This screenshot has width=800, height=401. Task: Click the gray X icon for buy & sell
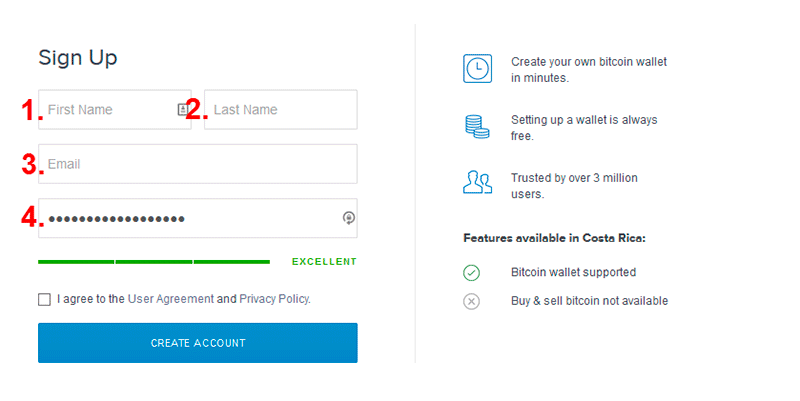[x=471, y=302]
